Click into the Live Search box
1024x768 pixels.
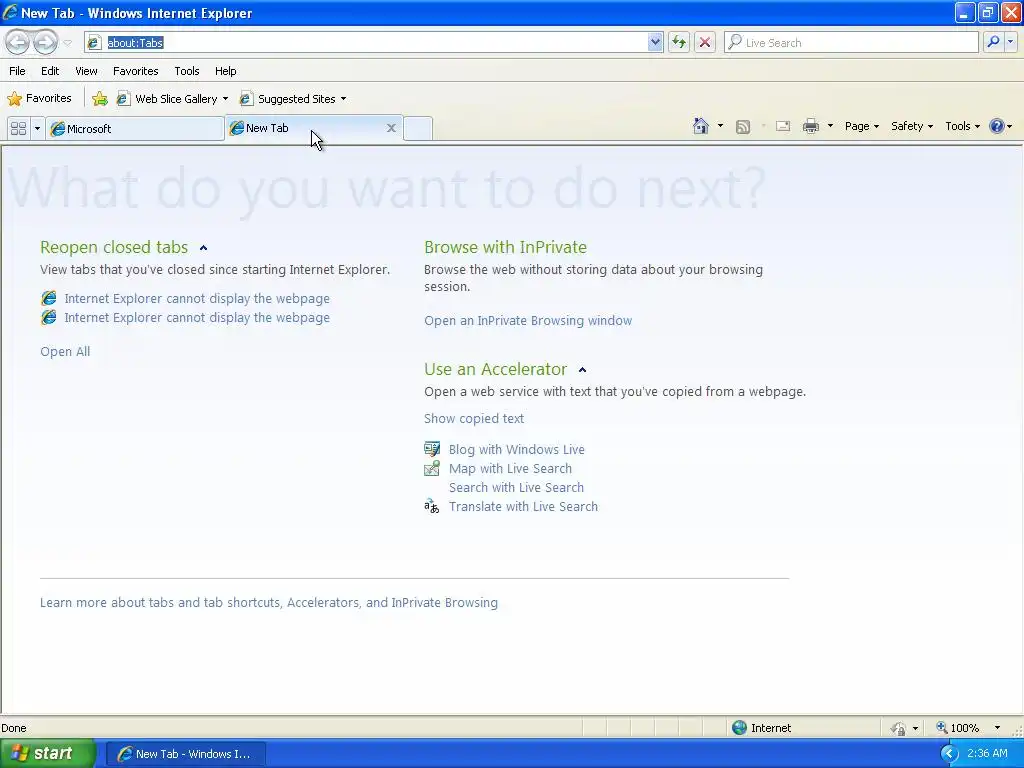(852, 42)
